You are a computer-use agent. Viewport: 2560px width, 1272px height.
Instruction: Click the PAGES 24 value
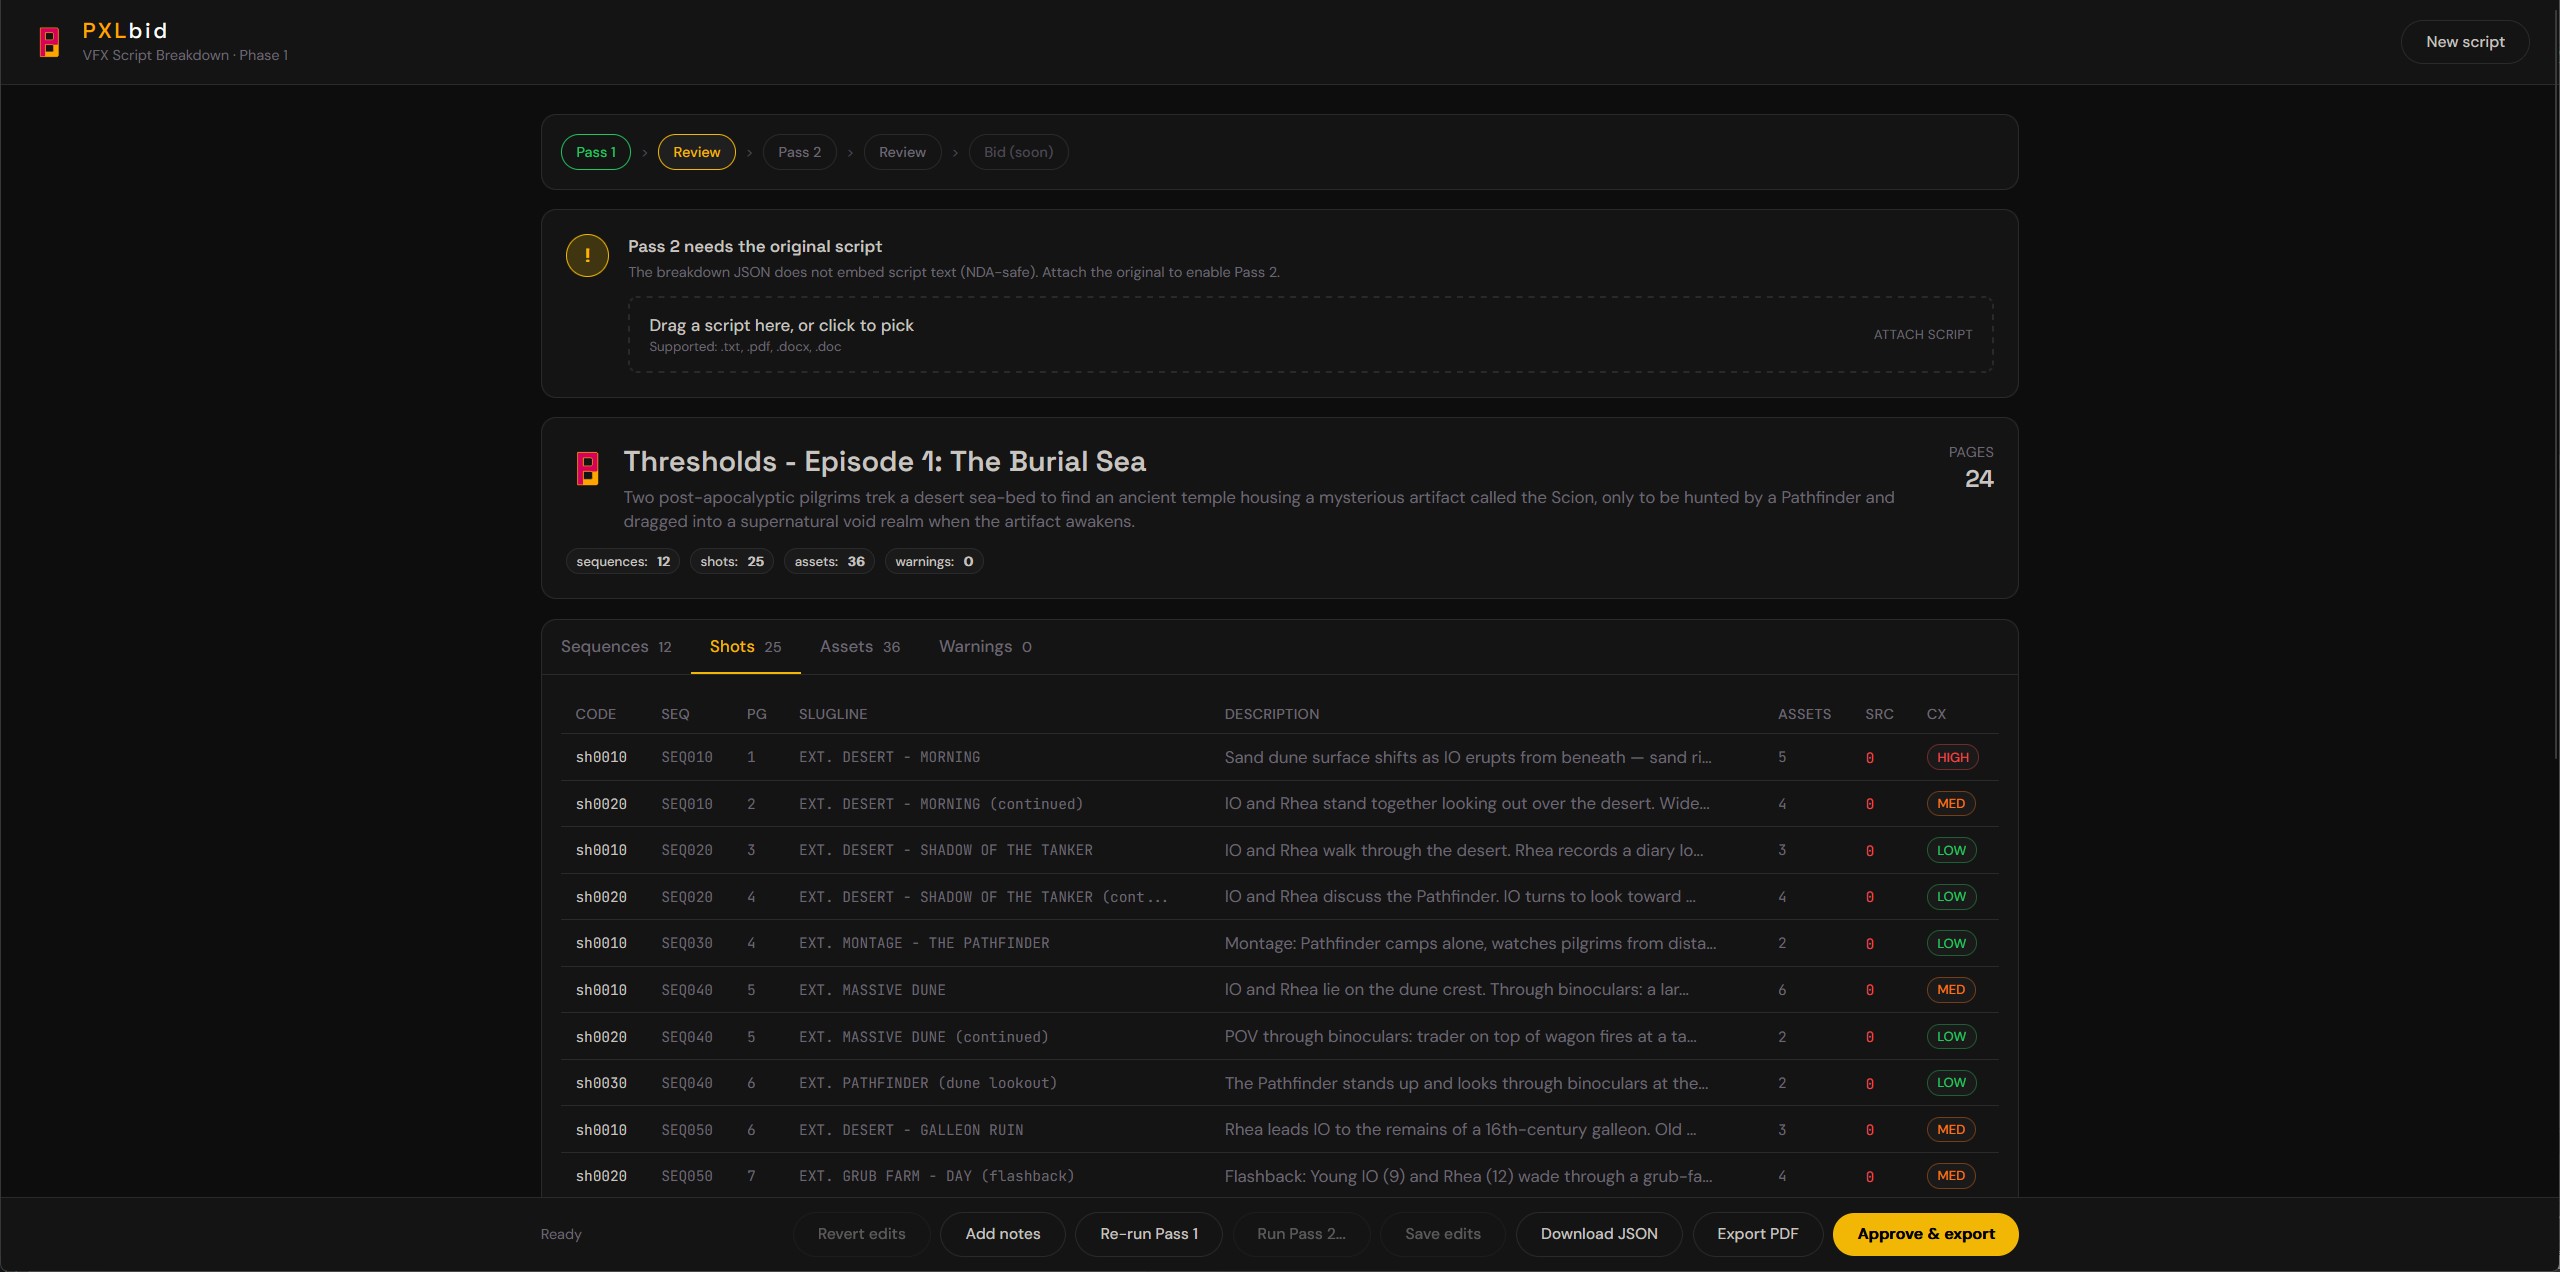pos(1978,479)
